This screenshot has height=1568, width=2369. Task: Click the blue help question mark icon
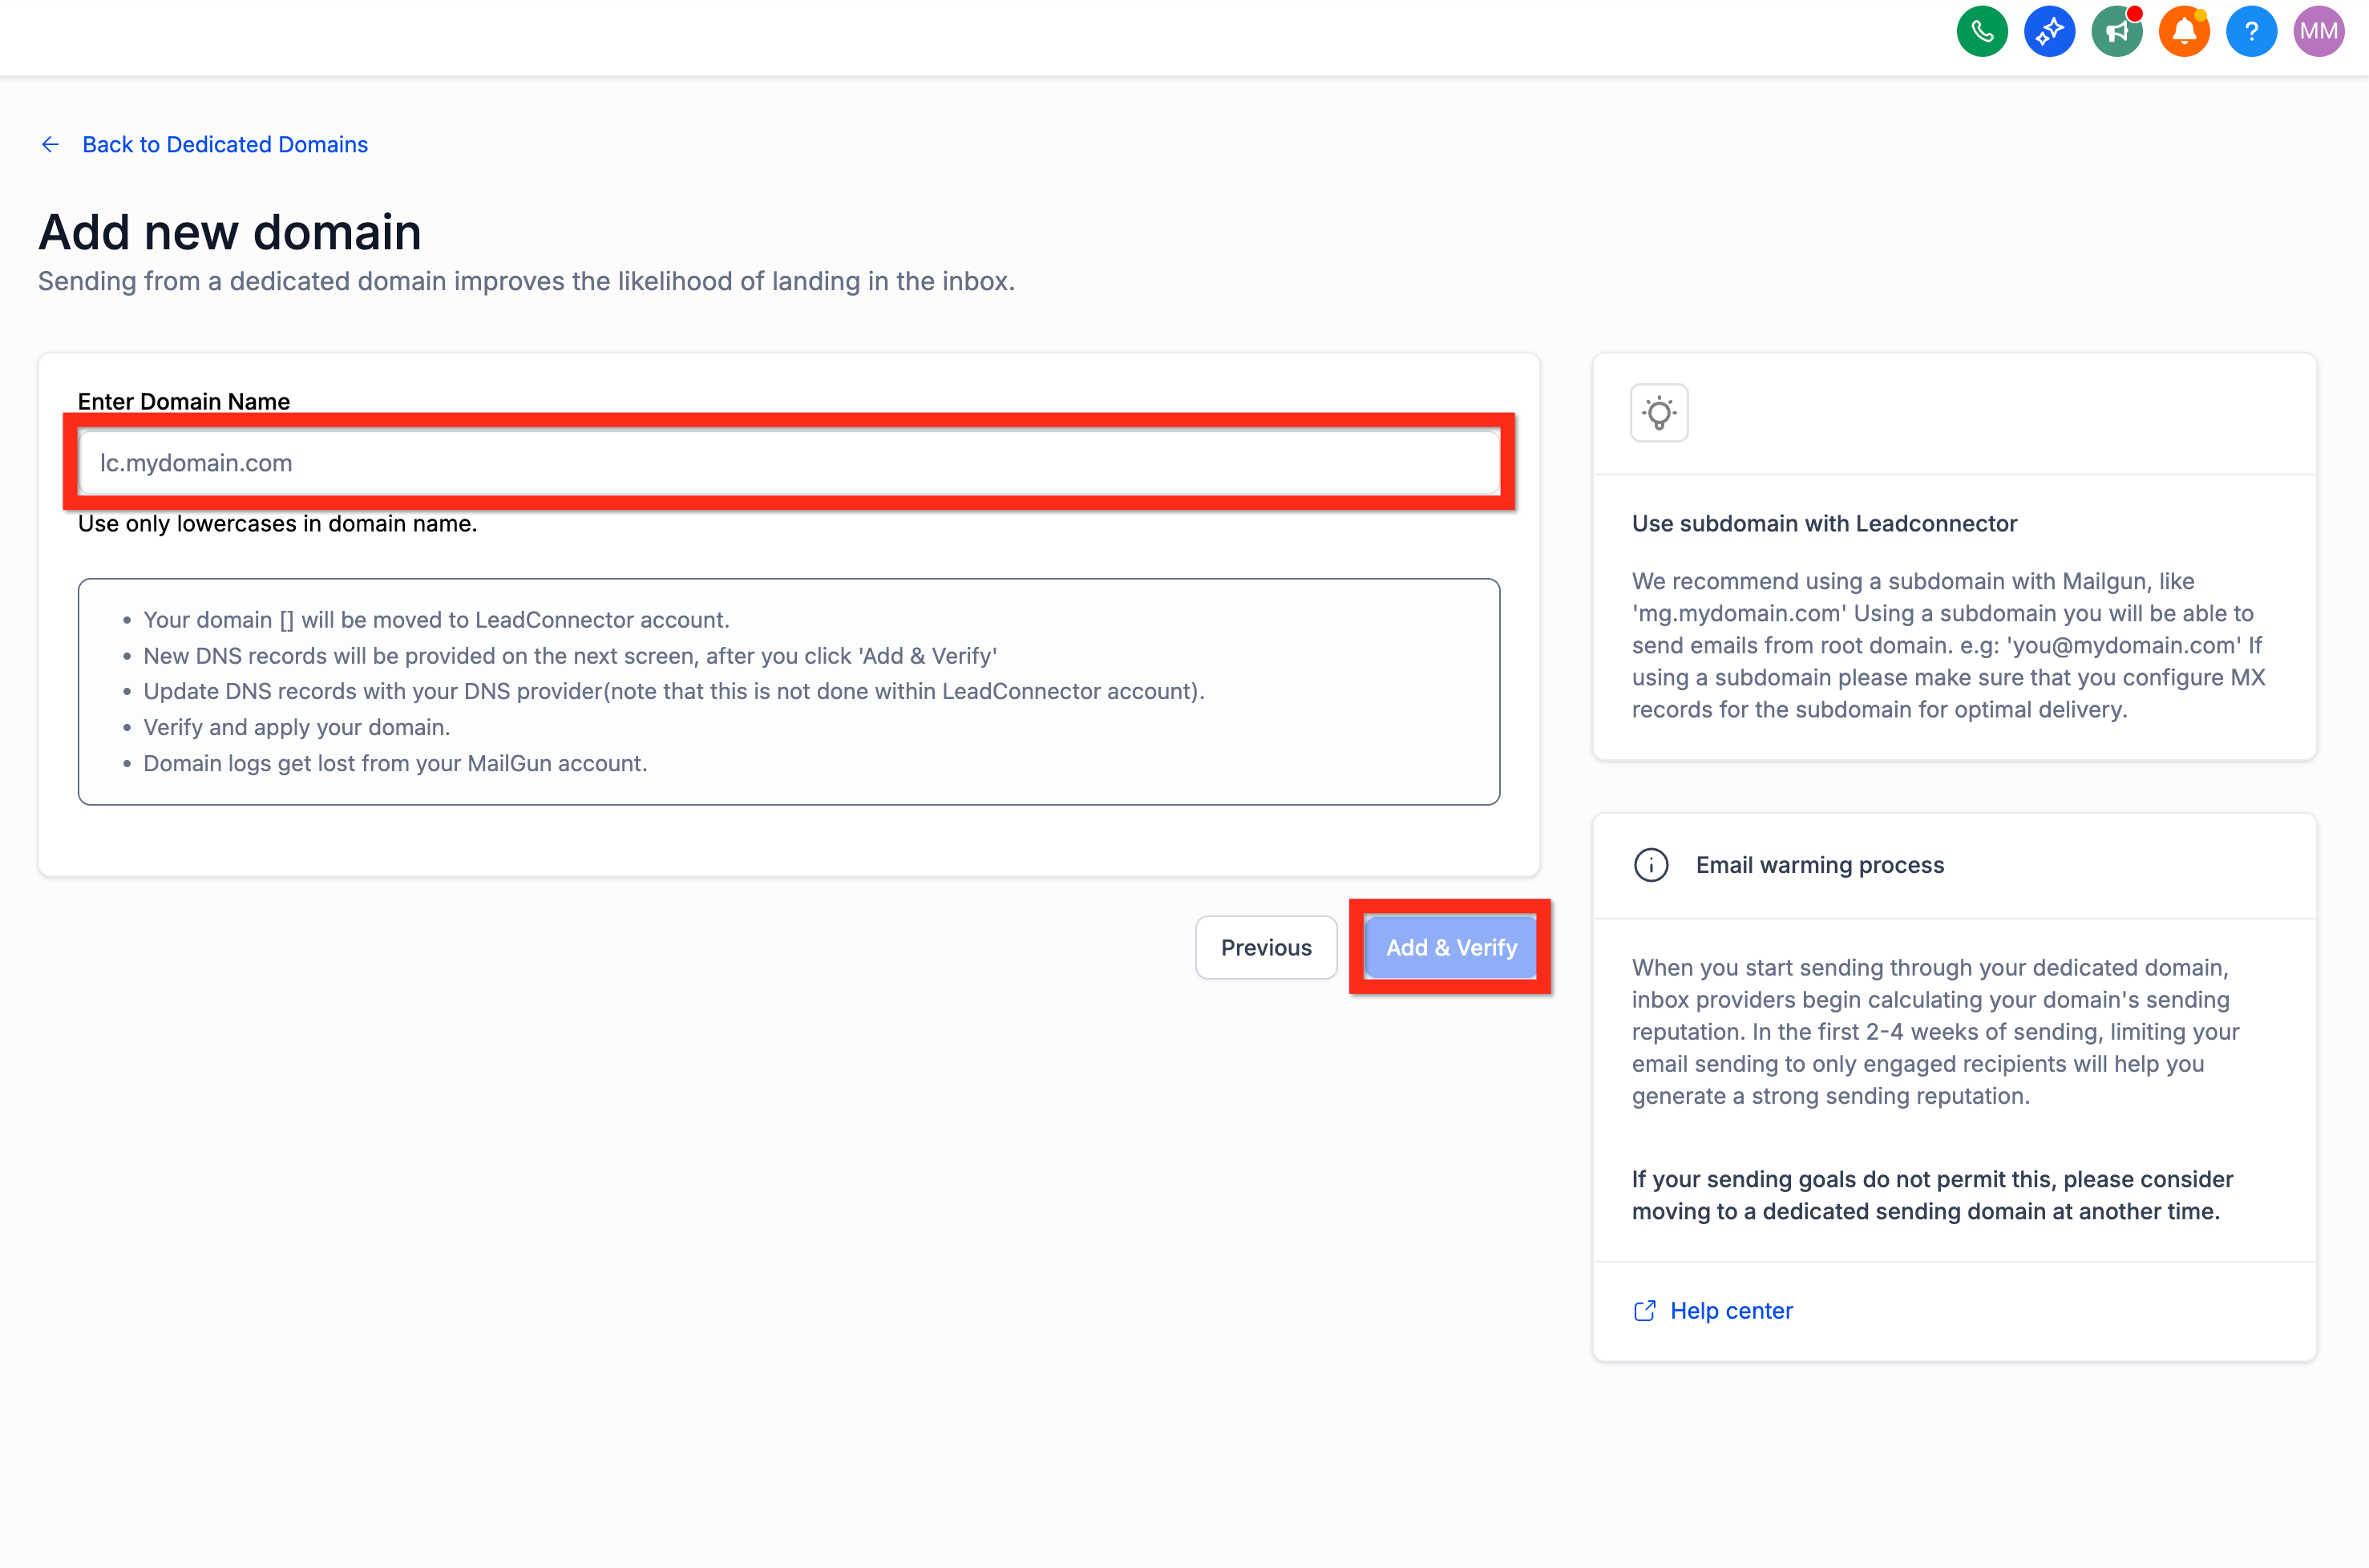tap(2251, 31)
